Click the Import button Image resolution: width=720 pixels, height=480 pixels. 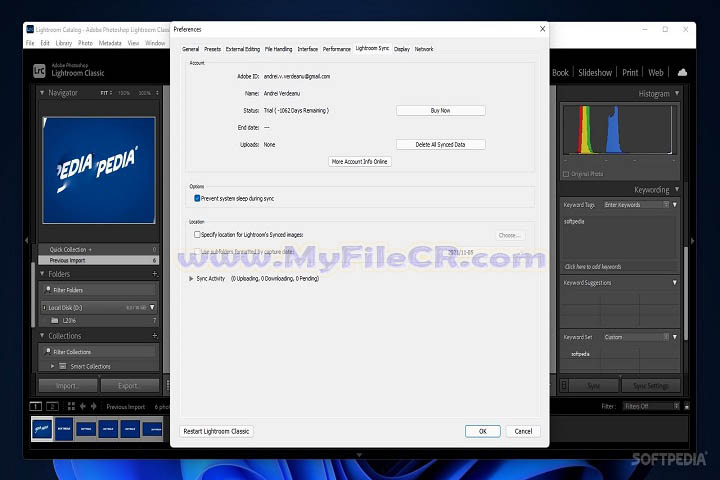tap(68, 385)
